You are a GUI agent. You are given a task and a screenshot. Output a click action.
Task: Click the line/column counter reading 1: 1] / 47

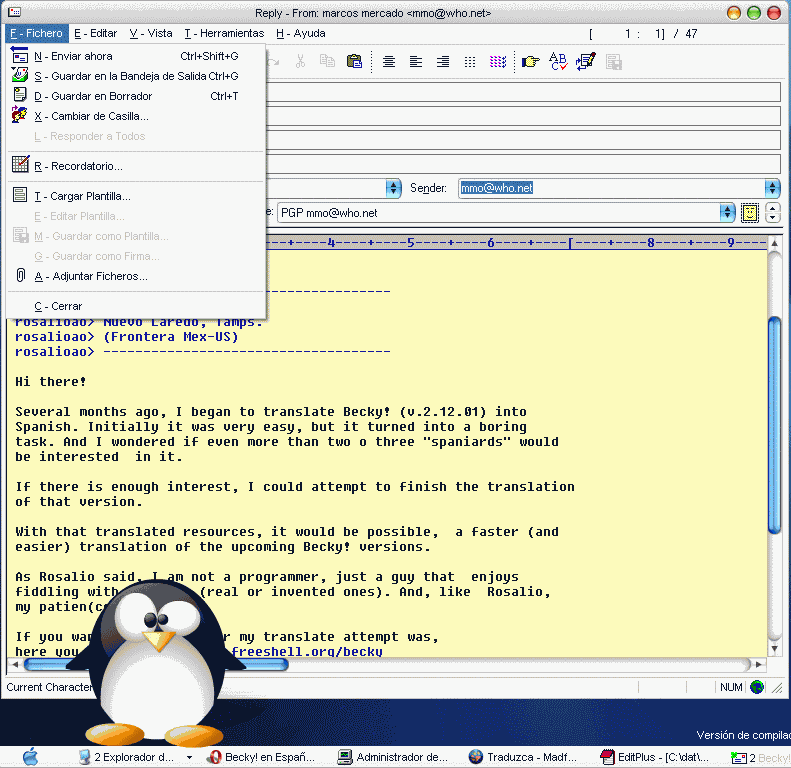point(643,34)
